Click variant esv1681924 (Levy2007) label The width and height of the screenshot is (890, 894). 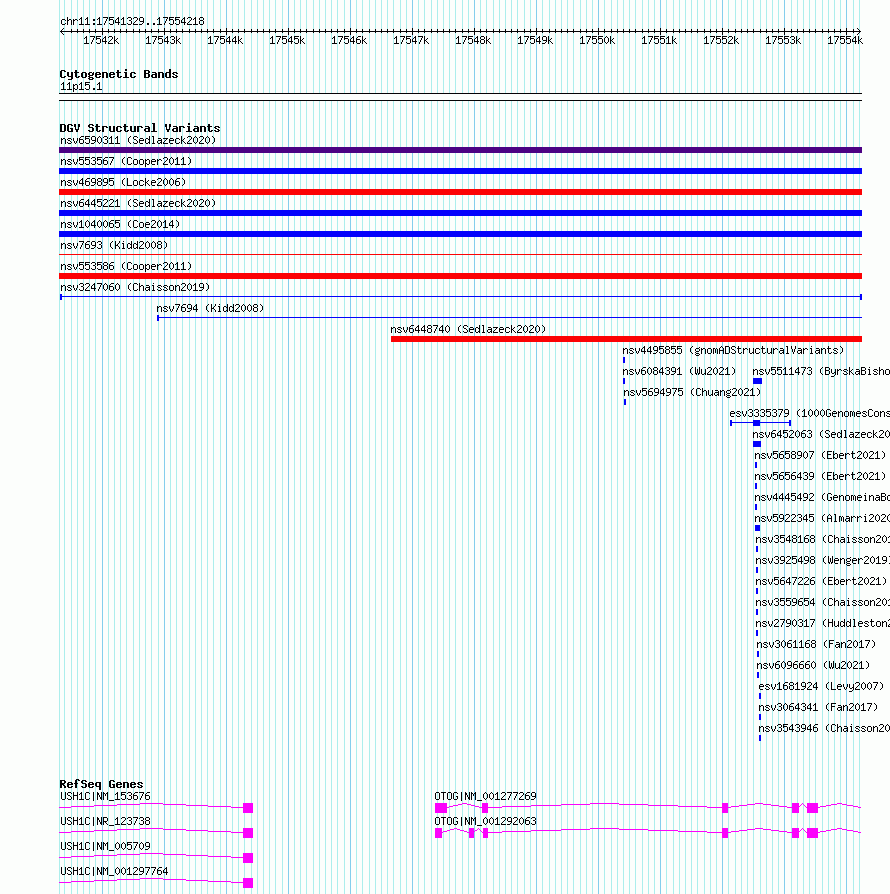point(822,686)
